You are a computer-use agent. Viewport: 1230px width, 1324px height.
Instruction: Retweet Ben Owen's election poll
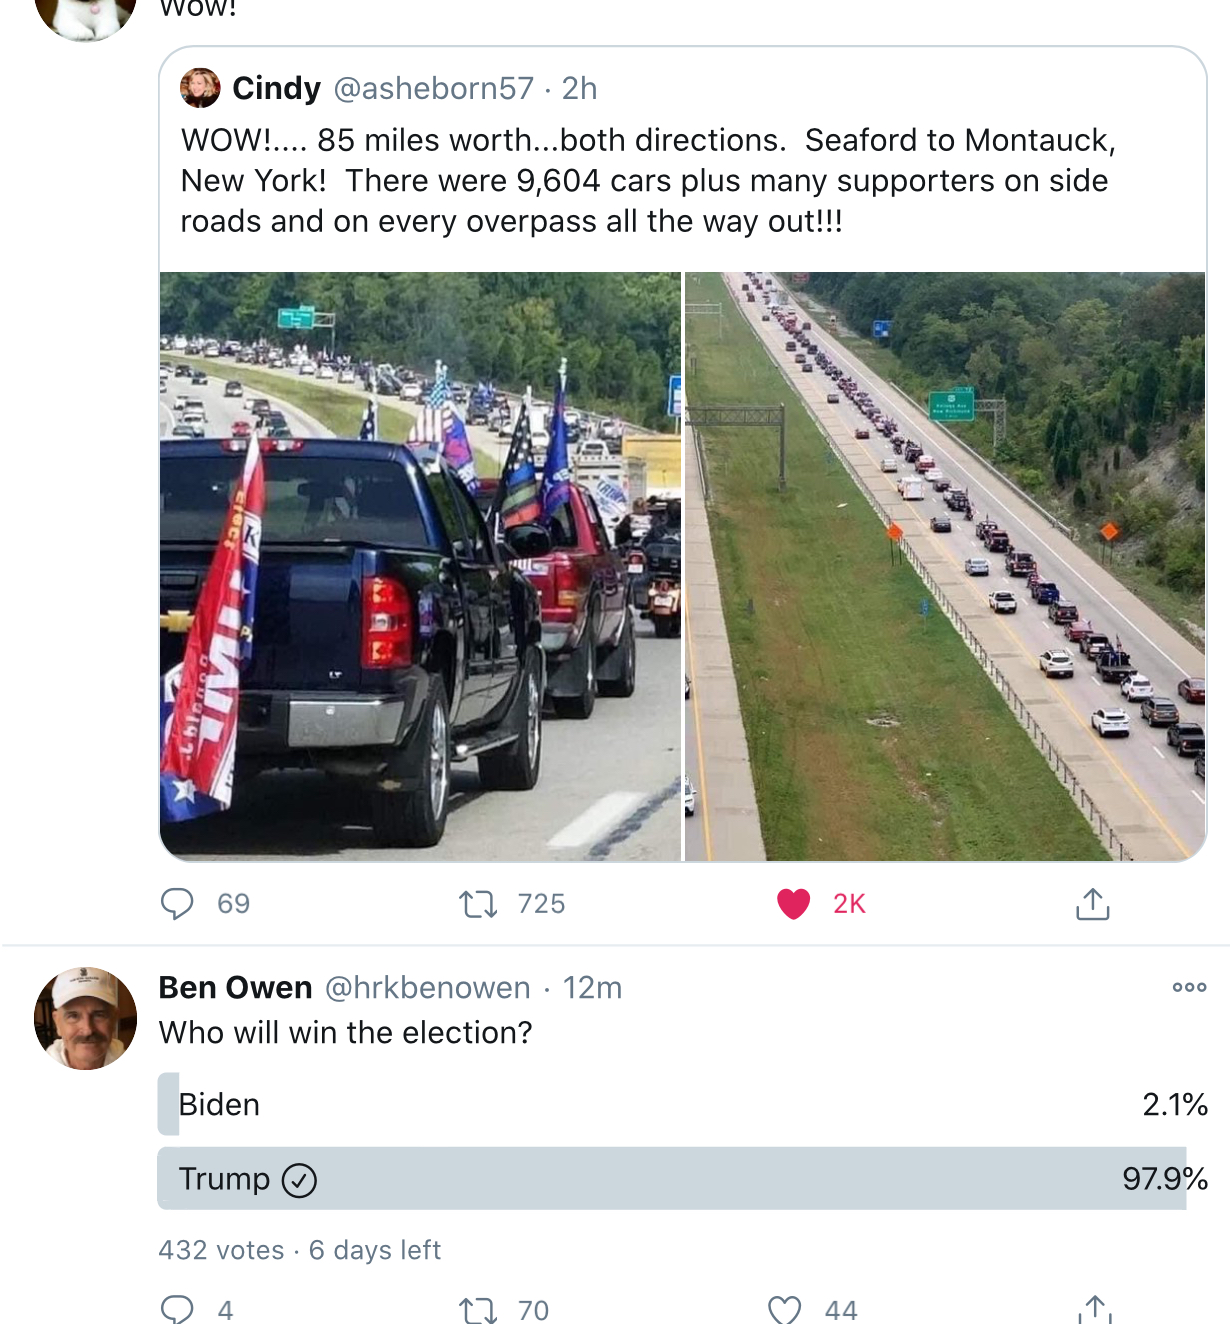tap(478, 1310)
